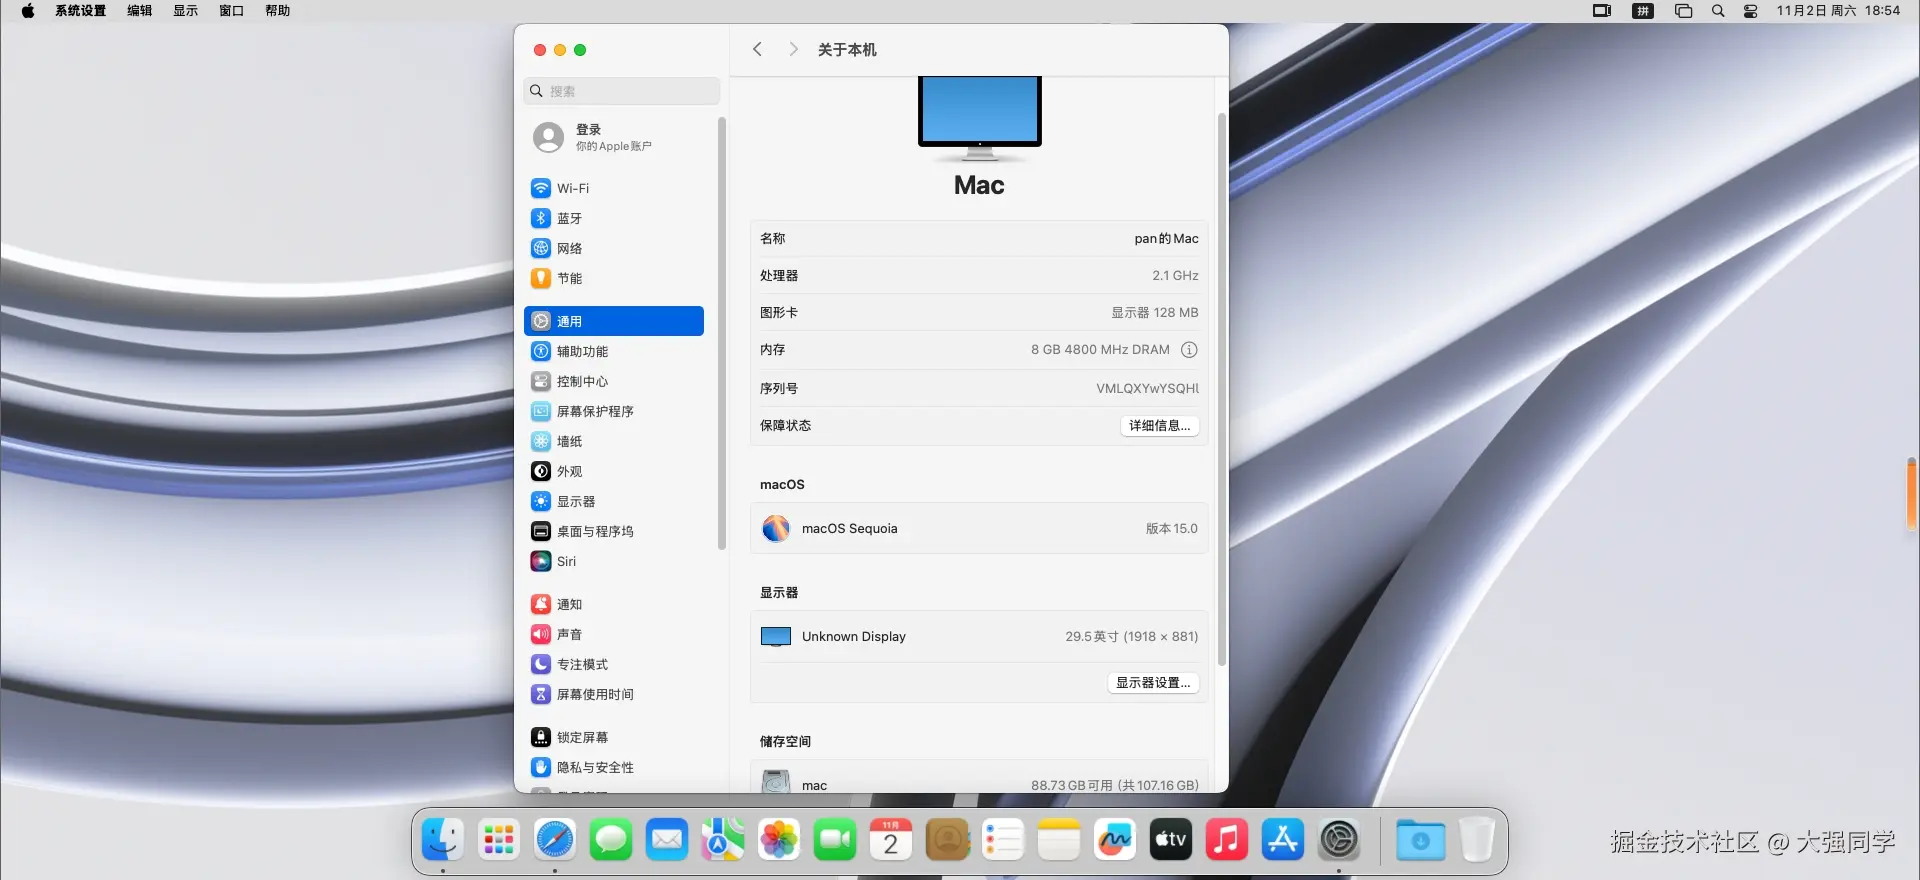Screen dimensions: 1920x880
Task: Open Downloads folder in the Dock
Action: [1421, 840]
